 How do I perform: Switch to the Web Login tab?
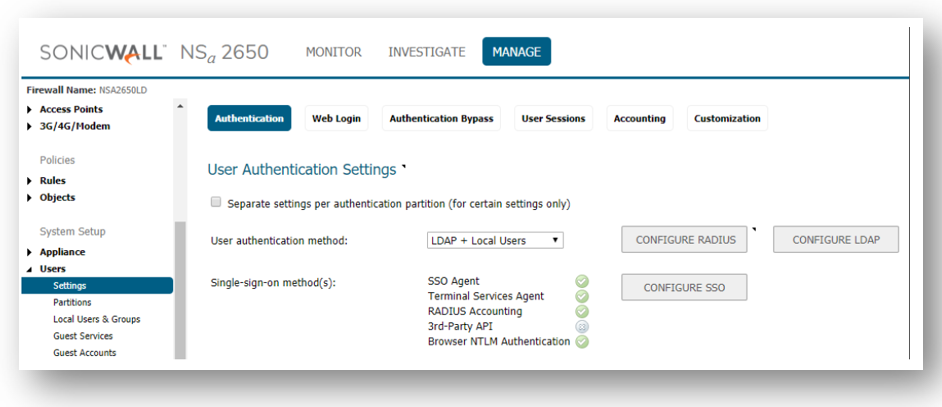tap(336, 118)
